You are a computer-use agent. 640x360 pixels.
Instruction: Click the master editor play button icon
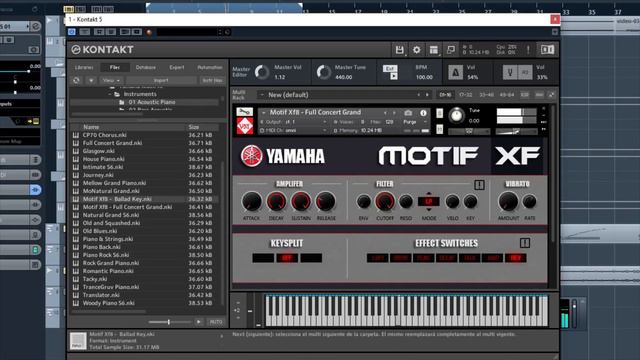click(393, 76)
